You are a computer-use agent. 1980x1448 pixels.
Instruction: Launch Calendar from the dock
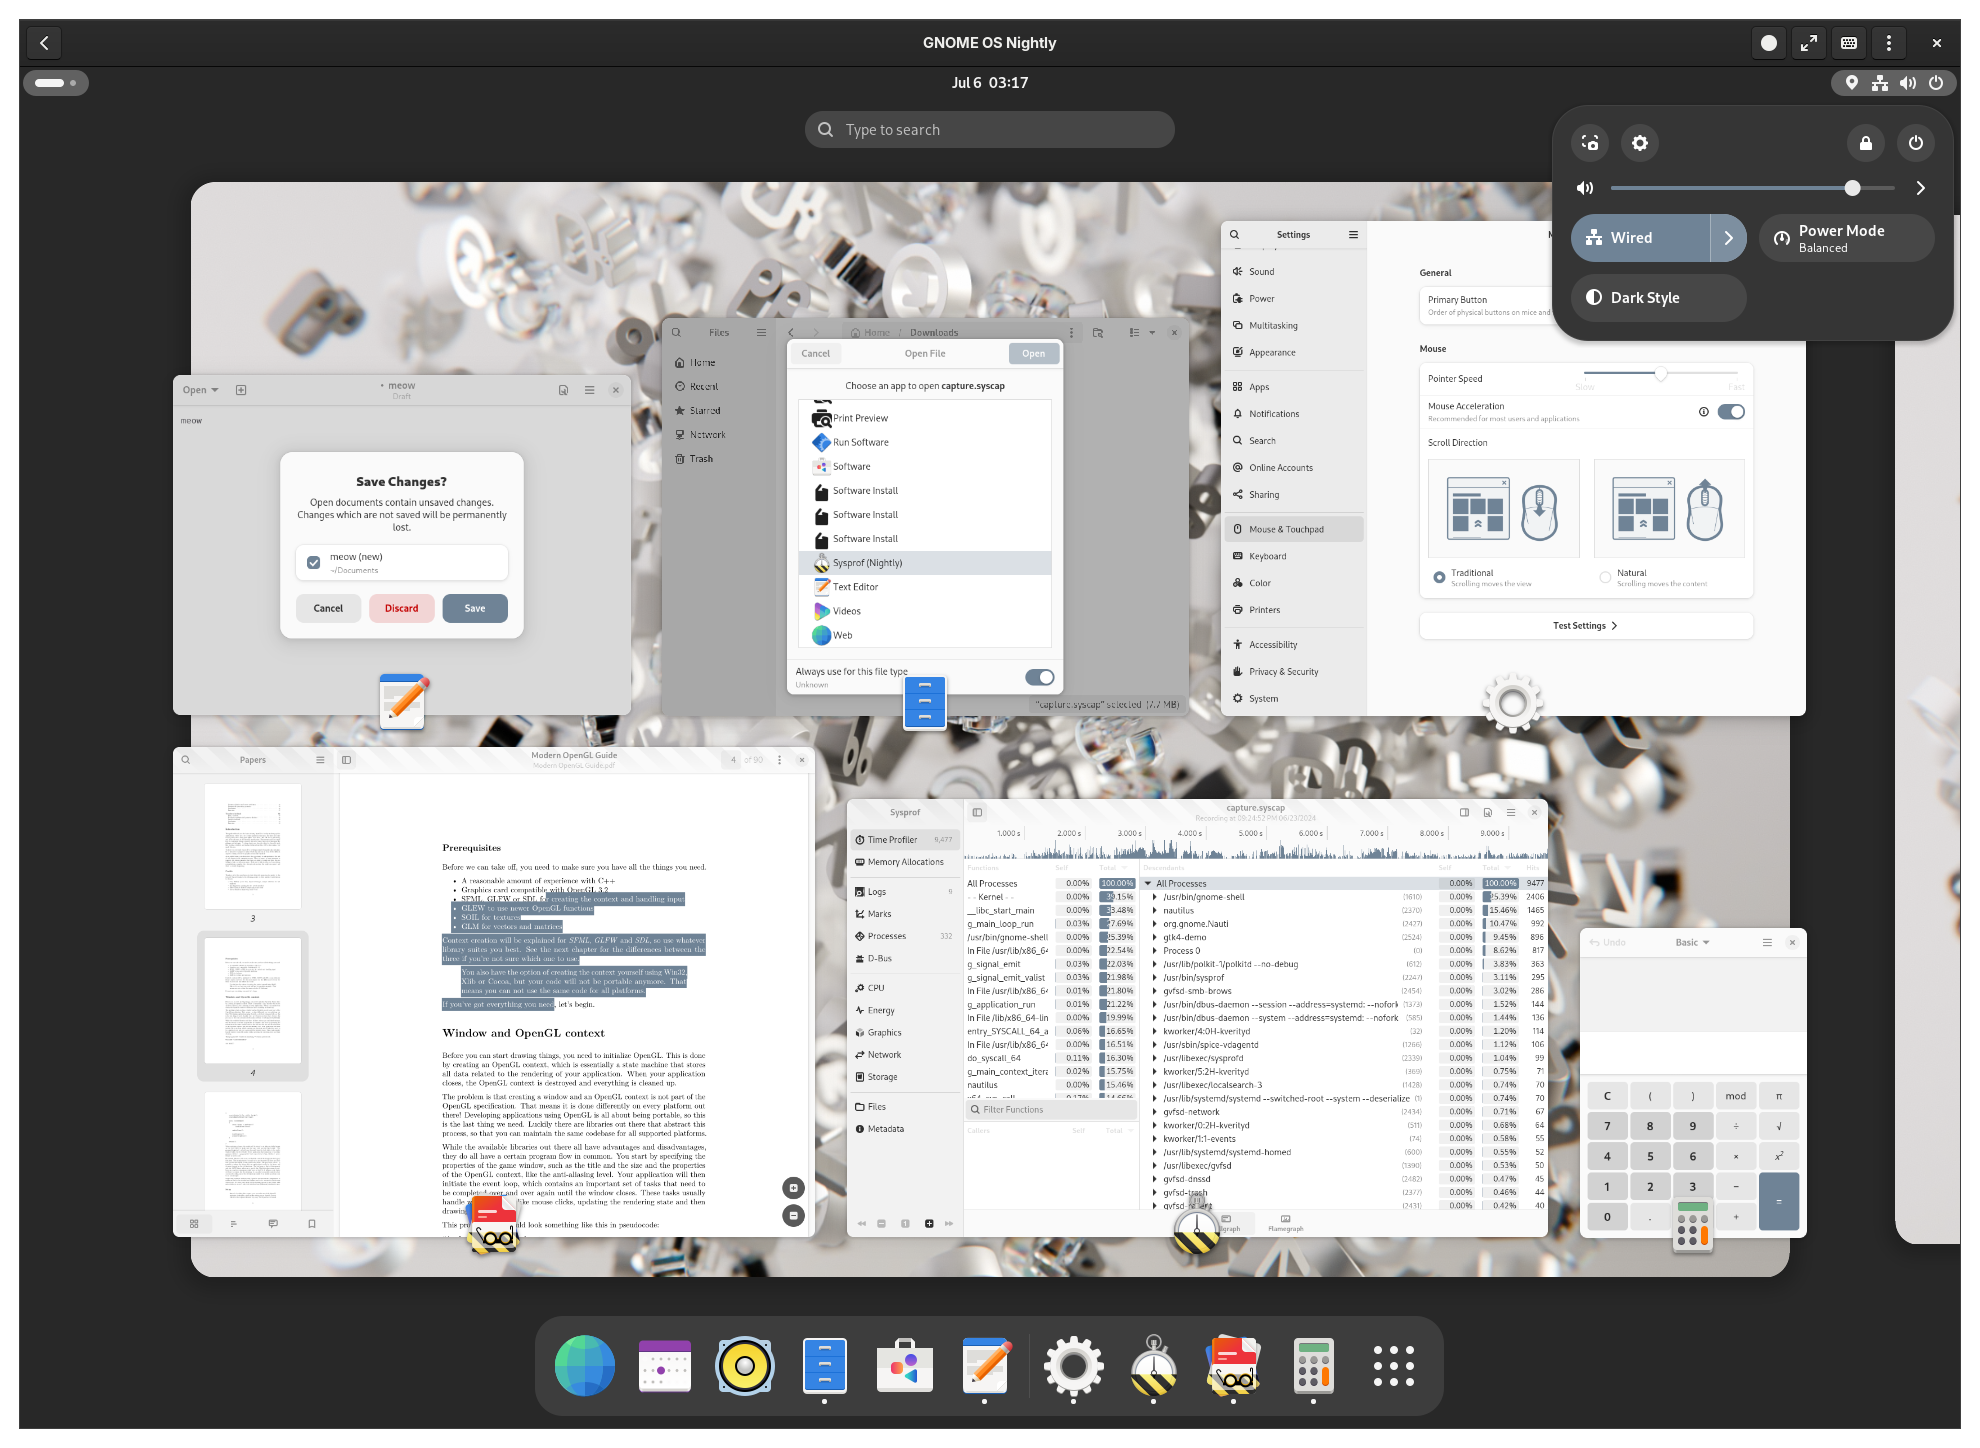665,1366
